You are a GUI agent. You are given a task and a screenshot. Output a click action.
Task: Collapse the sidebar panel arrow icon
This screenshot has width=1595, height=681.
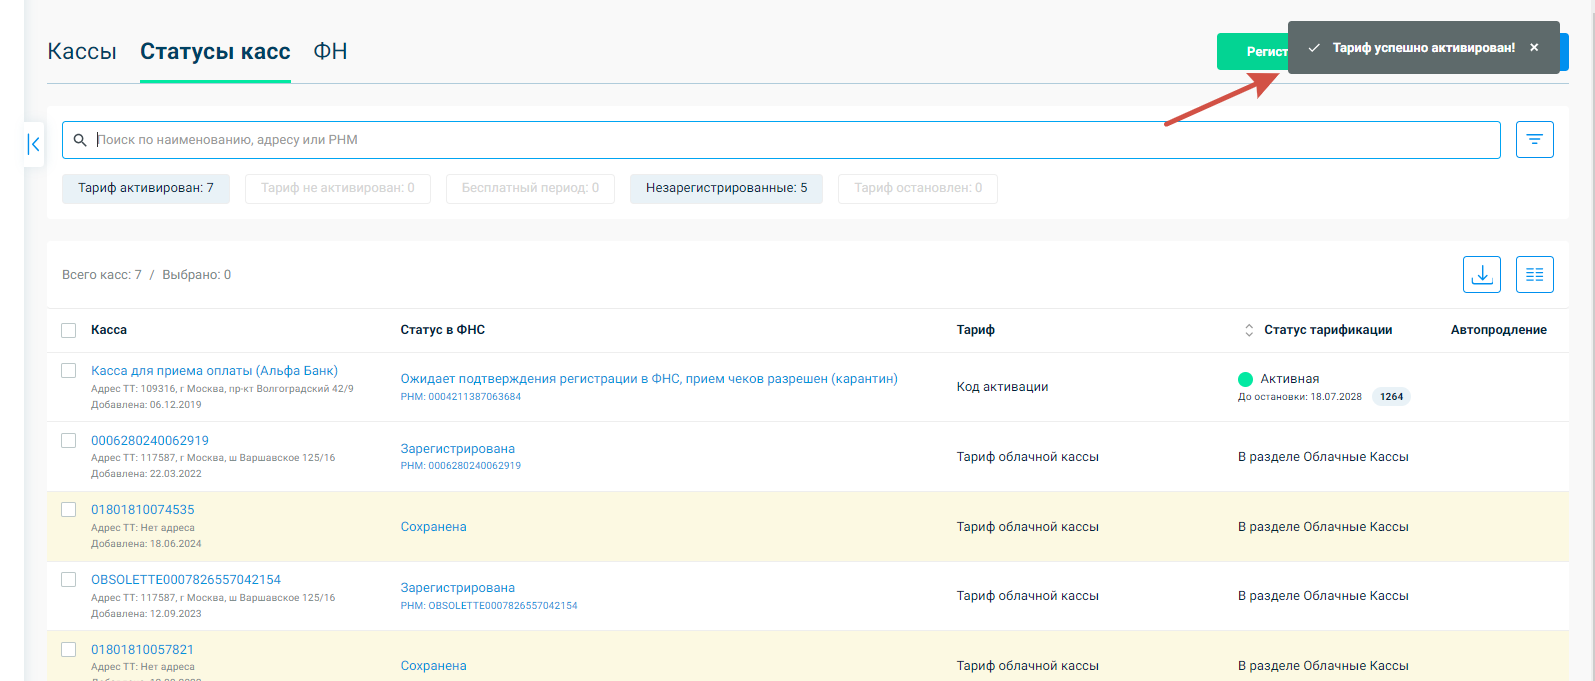click(34, 144)
